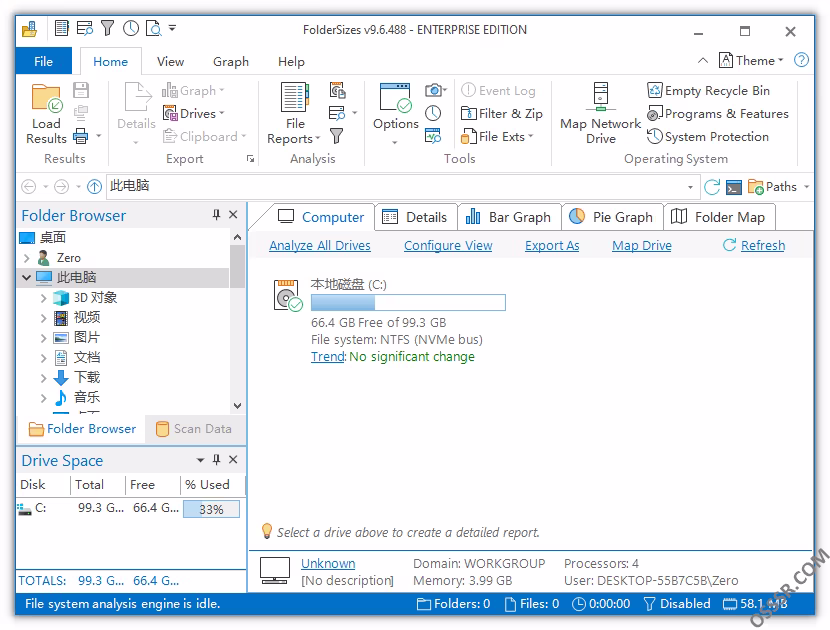This screenshot has width=830, height=630.
Task: Click the Print results printer icon
Action: pyautogui.click(x=81, y=137)
